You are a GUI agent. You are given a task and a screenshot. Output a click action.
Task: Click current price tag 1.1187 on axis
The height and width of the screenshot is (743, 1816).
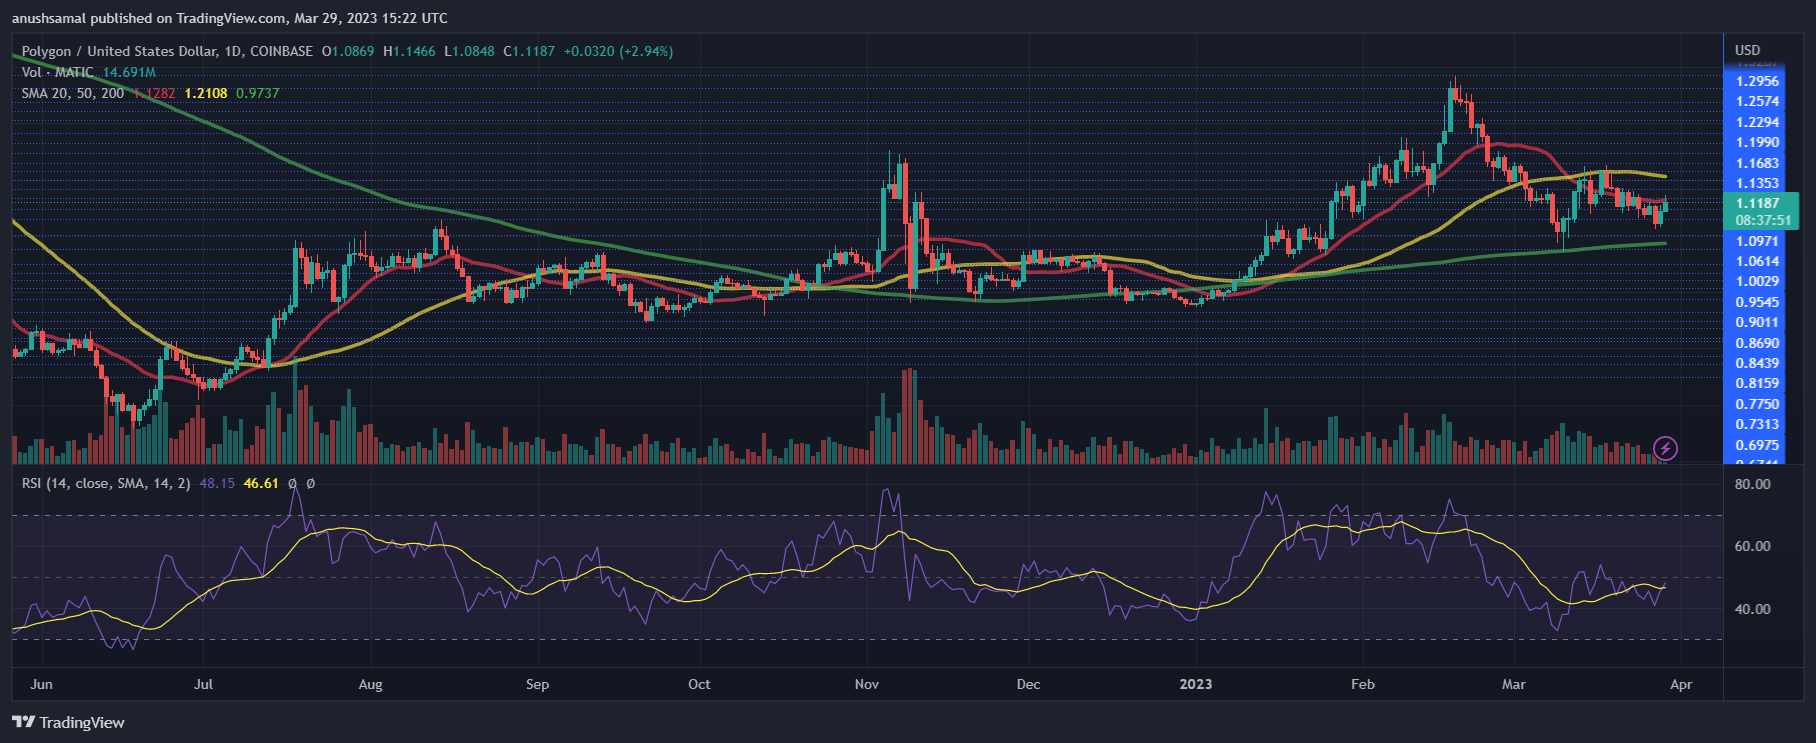pos(1757,203)
